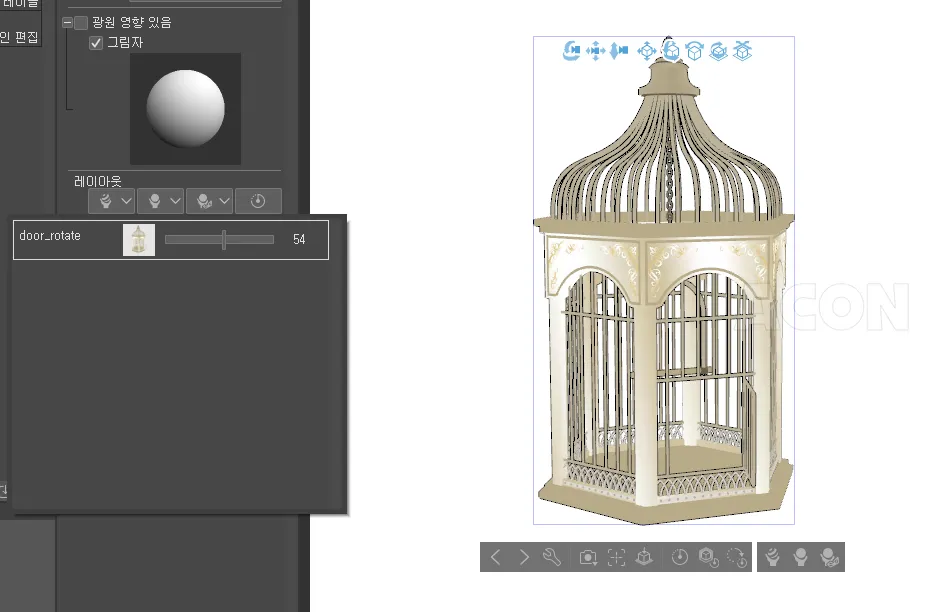Screen dimensions: 947x612
Task: Select the free object rotation manipulator icon
Action: click(x=671, y=51)
